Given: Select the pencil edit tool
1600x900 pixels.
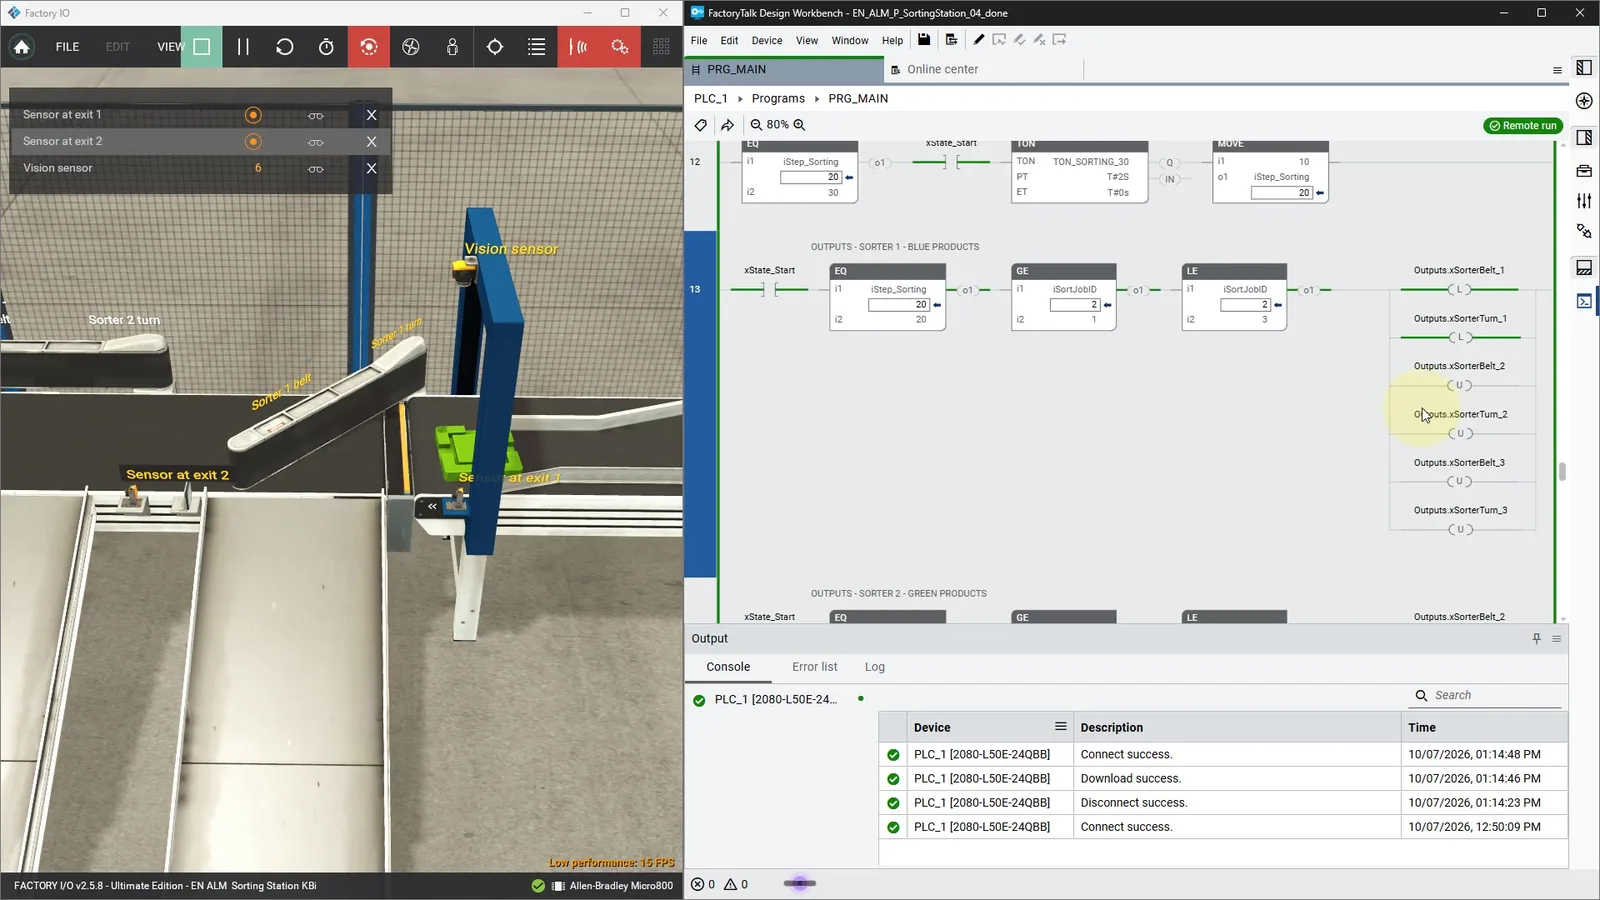Looking at the screenshot, I should coord(979,40).
